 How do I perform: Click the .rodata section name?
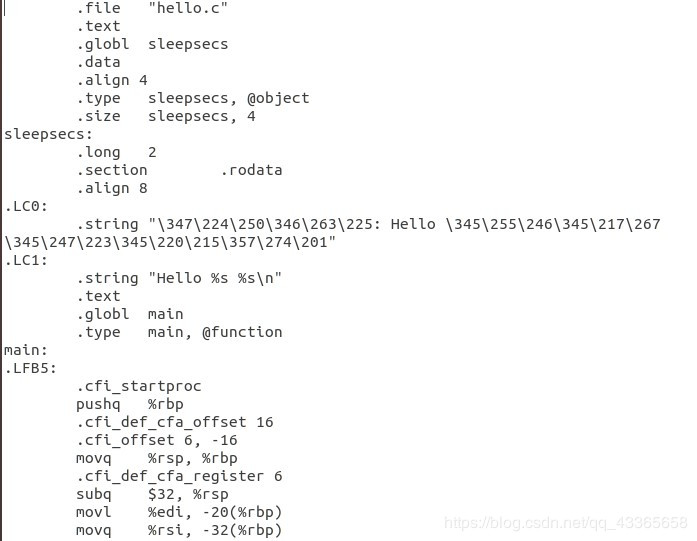click(252, 170)
